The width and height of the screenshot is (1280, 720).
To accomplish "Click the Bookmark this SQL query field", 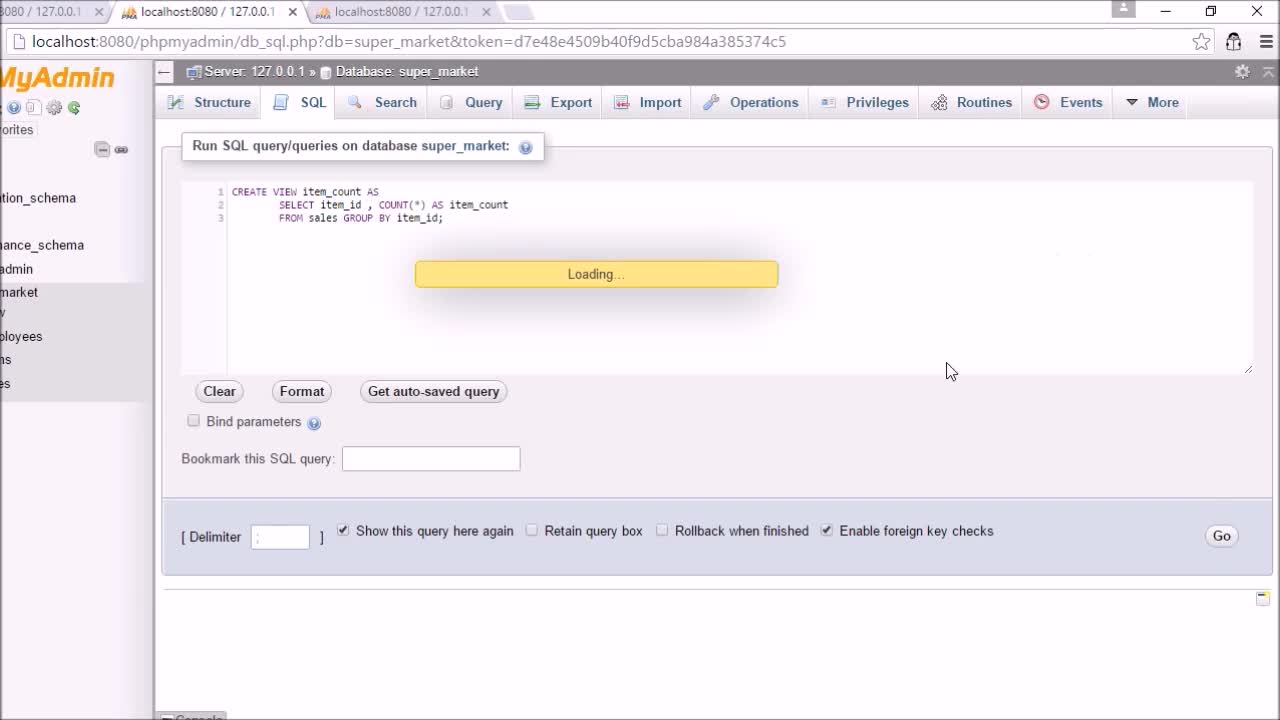I will pos(431,458).
